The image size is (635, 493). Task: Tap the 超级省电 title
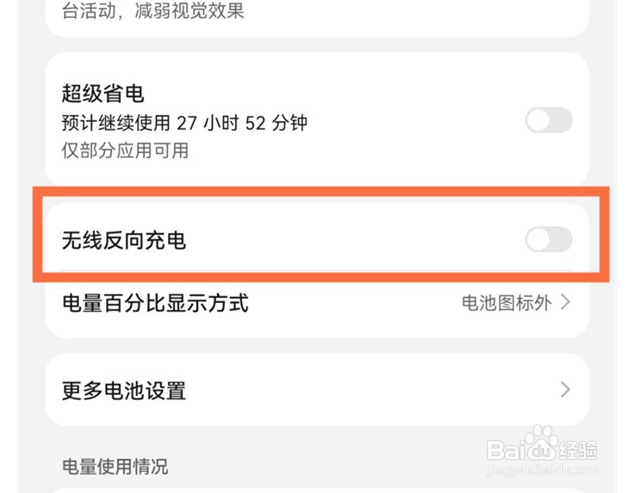click(103, 94)
